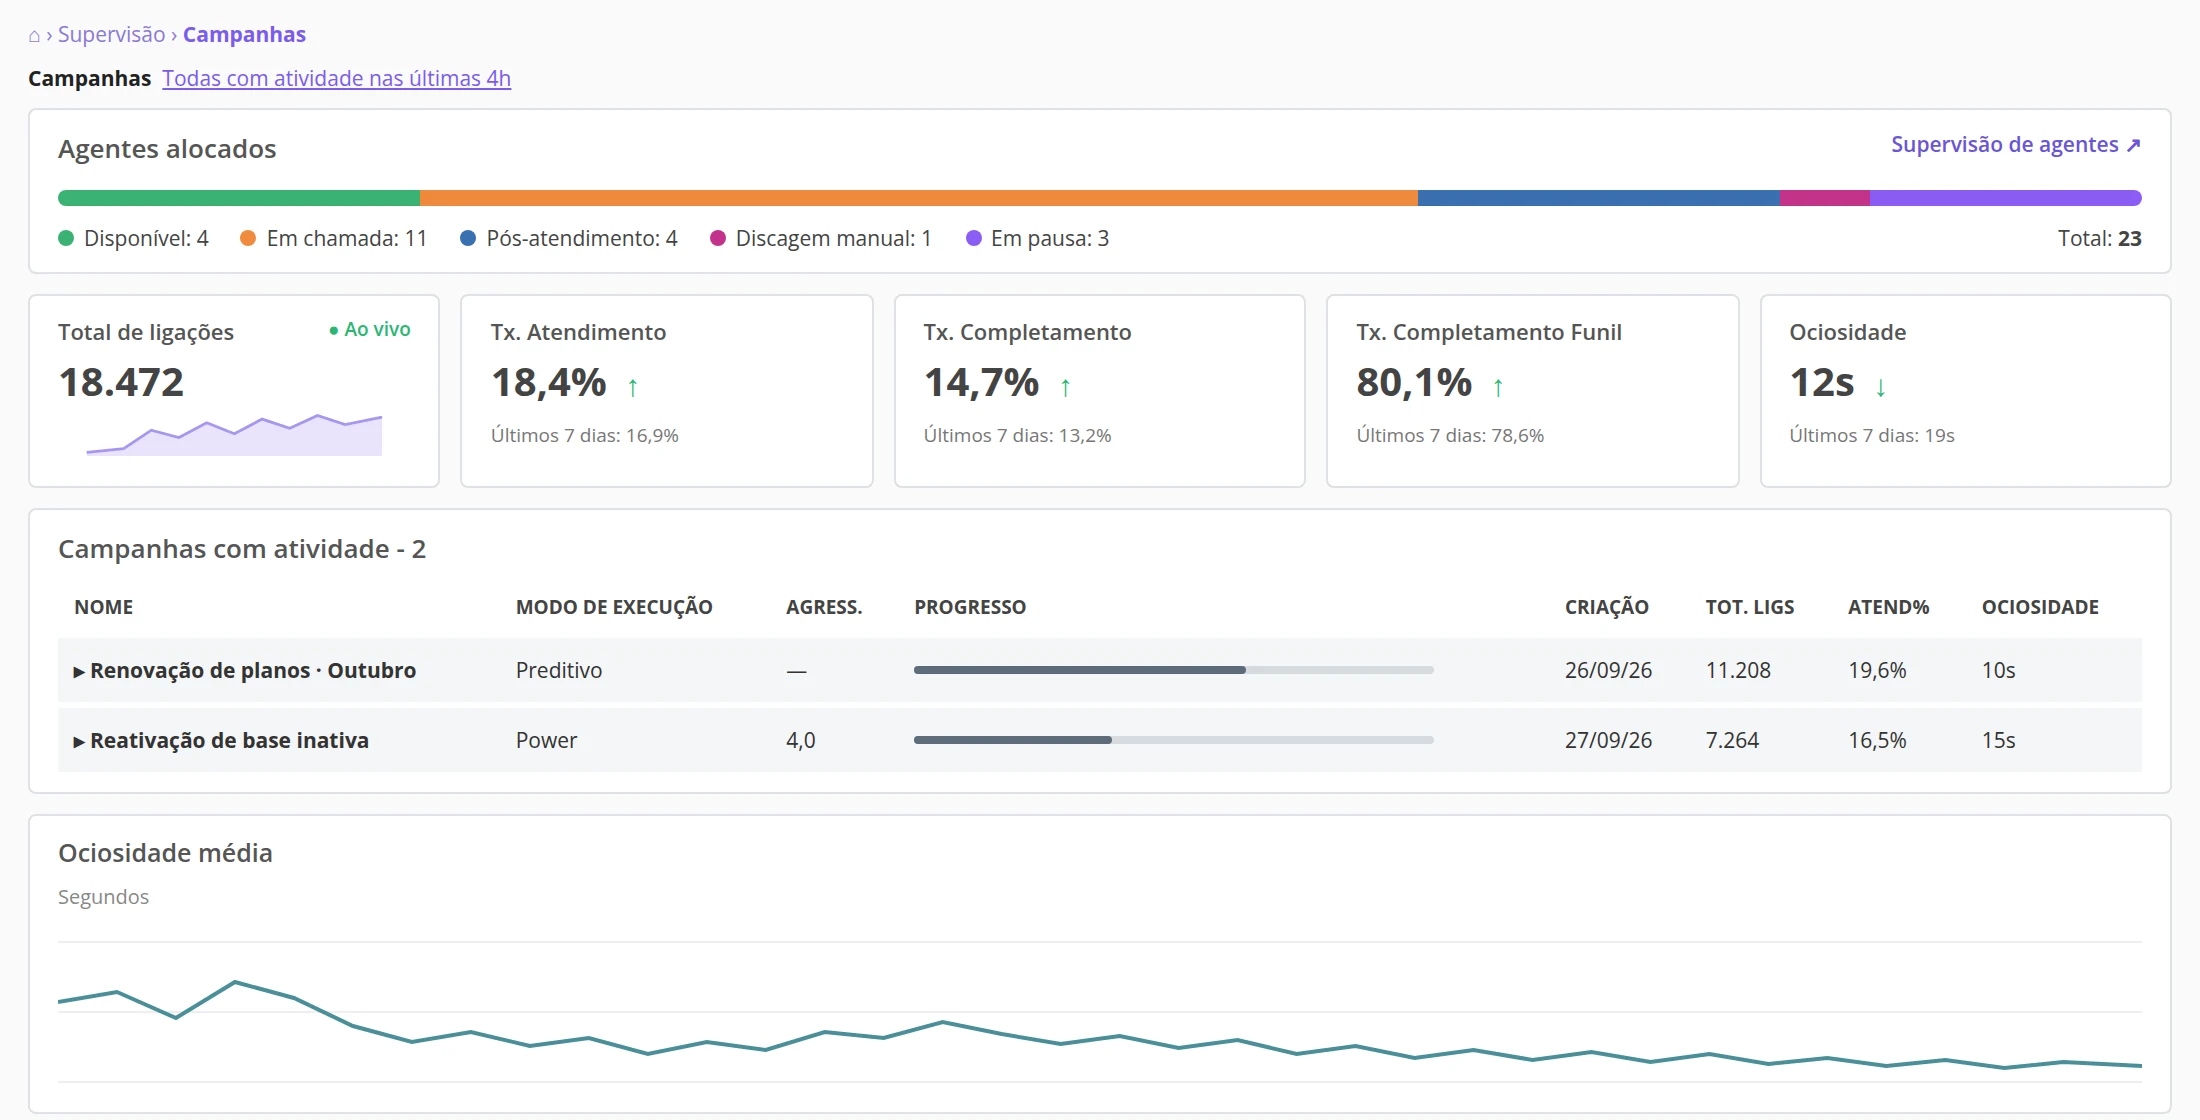Open filter 'Todas com atividade nas últimas 4h'
2200x1120 pixels.
pyautogui.click(x=336, y=78)
